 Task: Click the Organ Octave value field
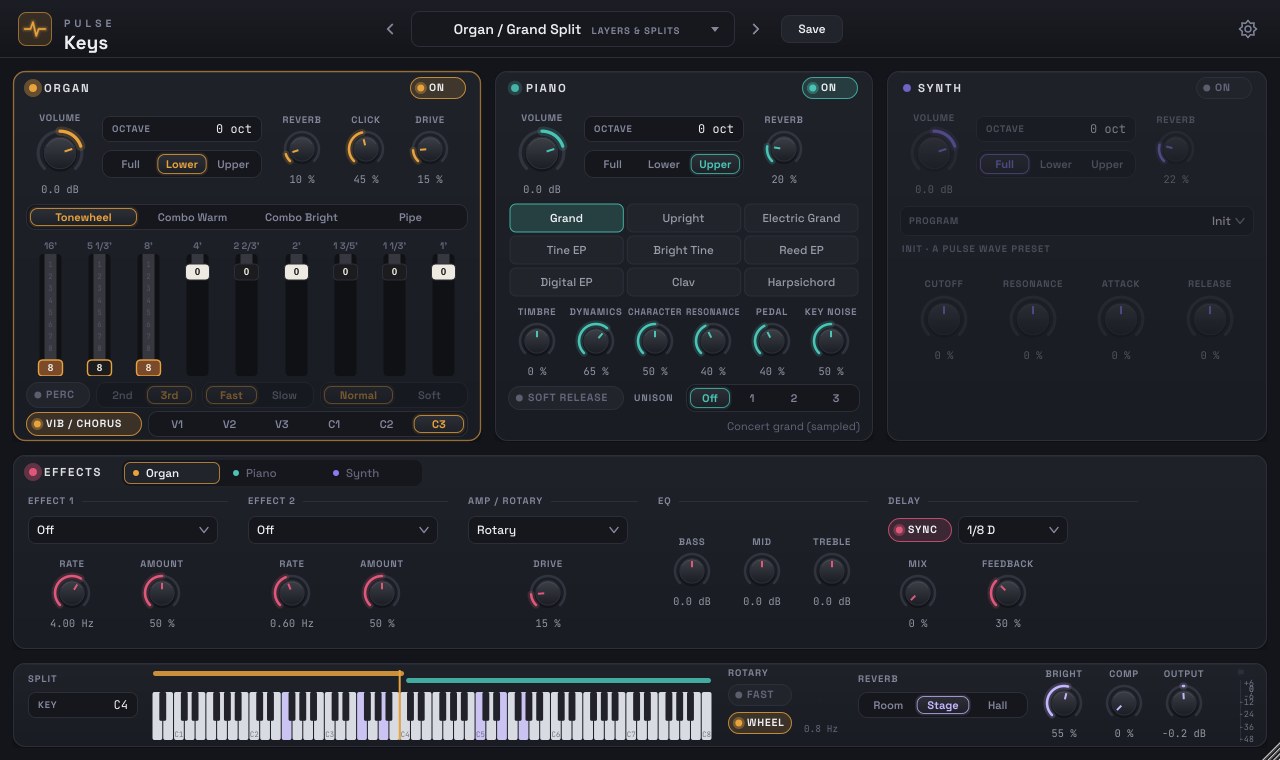(182, 129)
